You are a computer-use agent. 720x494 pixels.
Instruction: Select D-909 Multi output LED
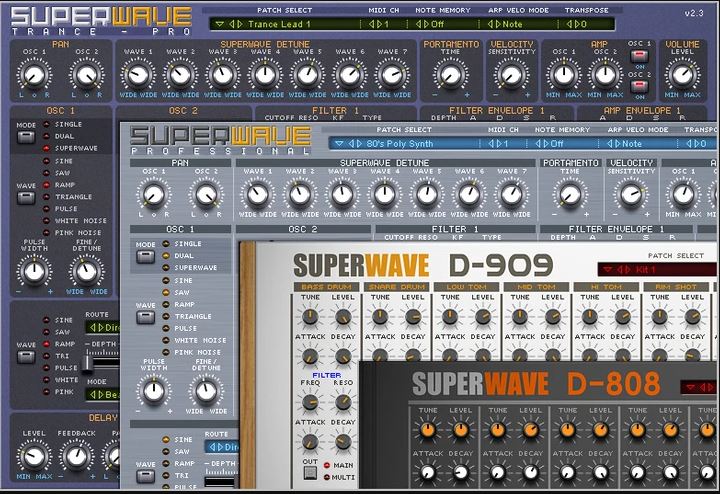[327, 477]
